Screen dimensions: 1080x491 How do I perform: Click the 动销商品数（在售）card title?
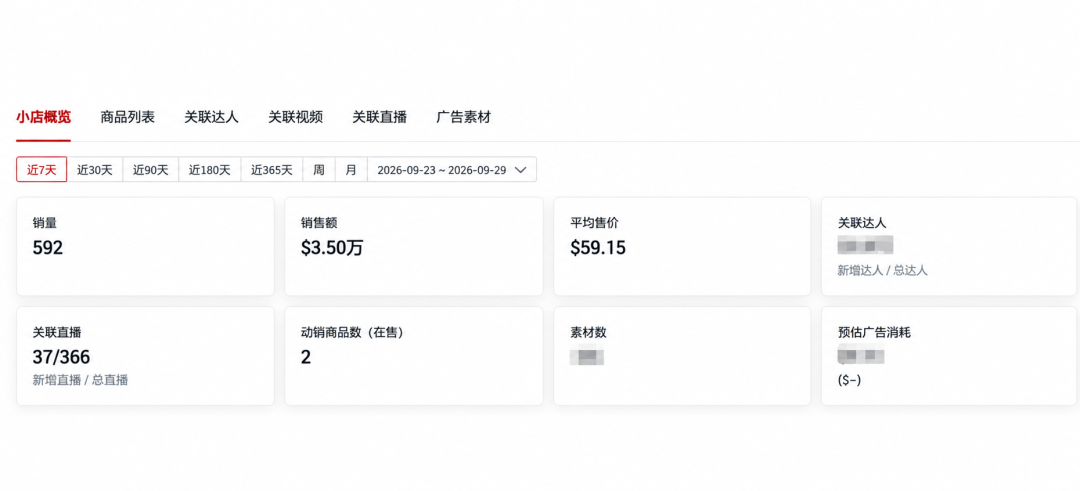pos(355,333)
